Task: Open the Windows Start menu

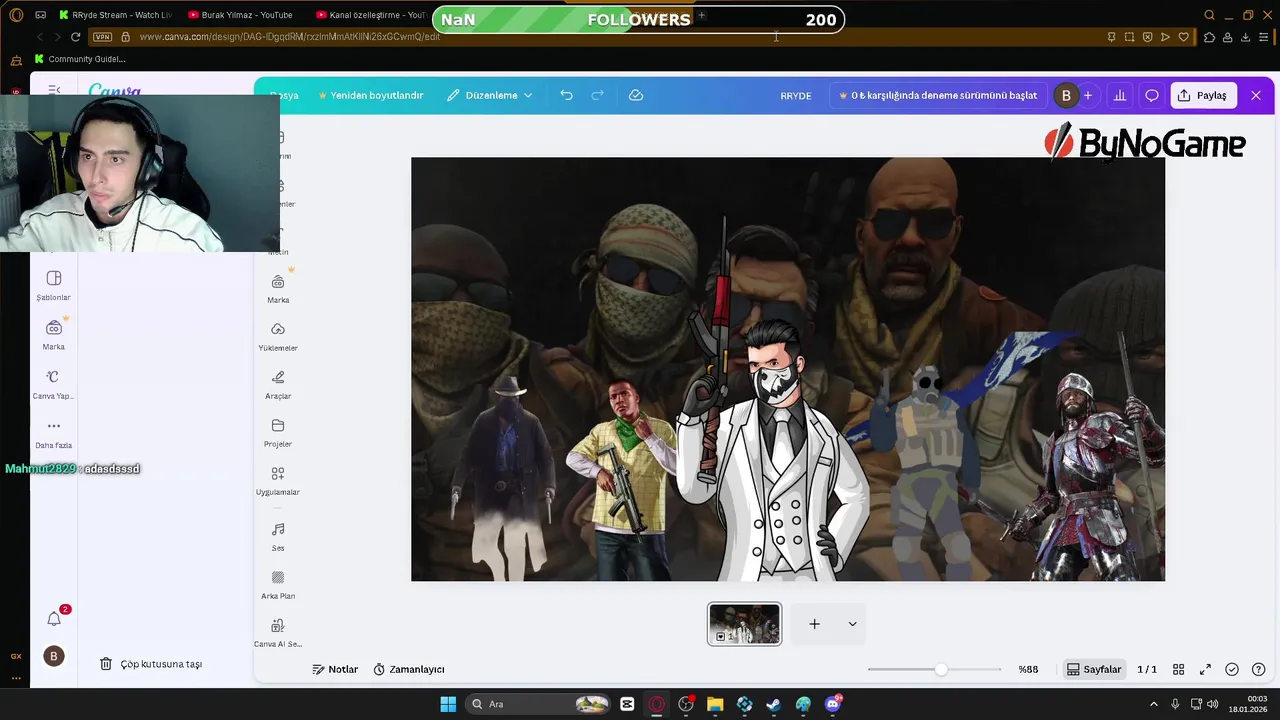Action: coord(448,704)
